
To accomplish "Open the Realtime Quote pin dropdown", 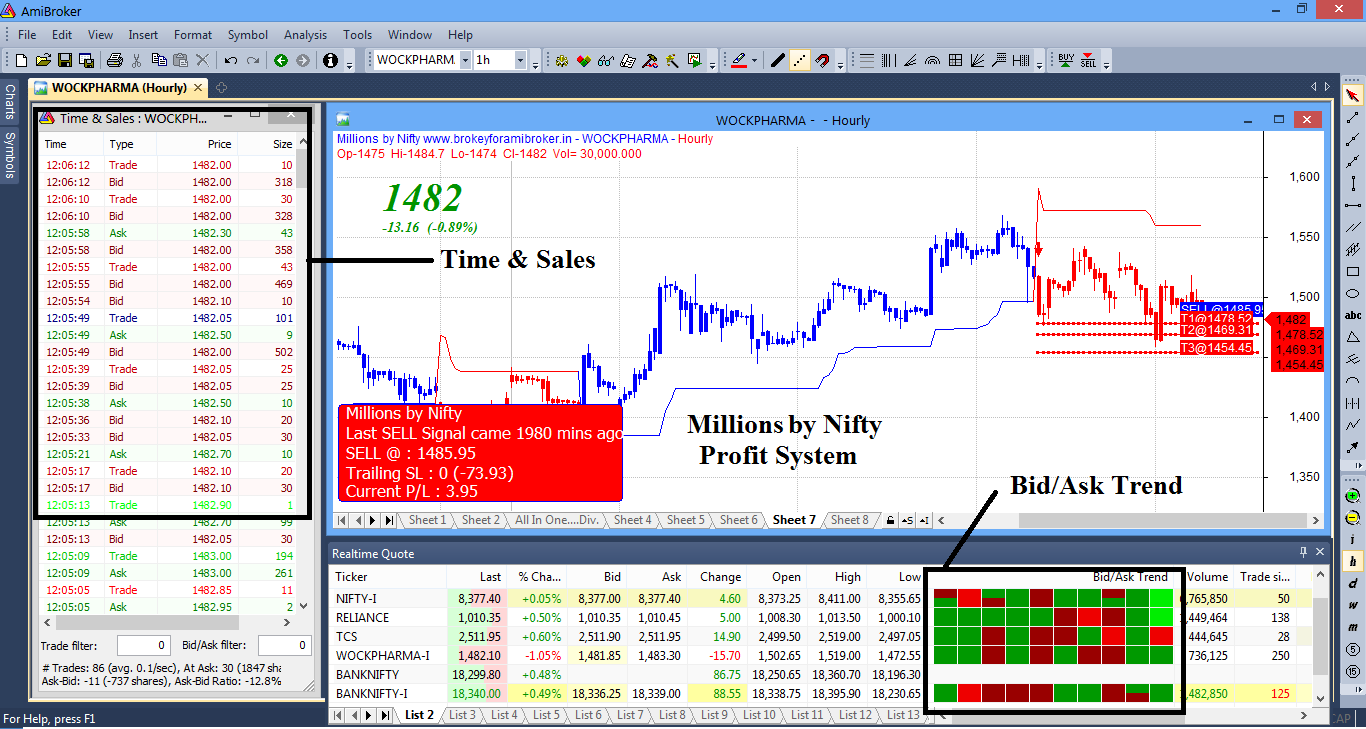I will click(x=1303, y=552).
